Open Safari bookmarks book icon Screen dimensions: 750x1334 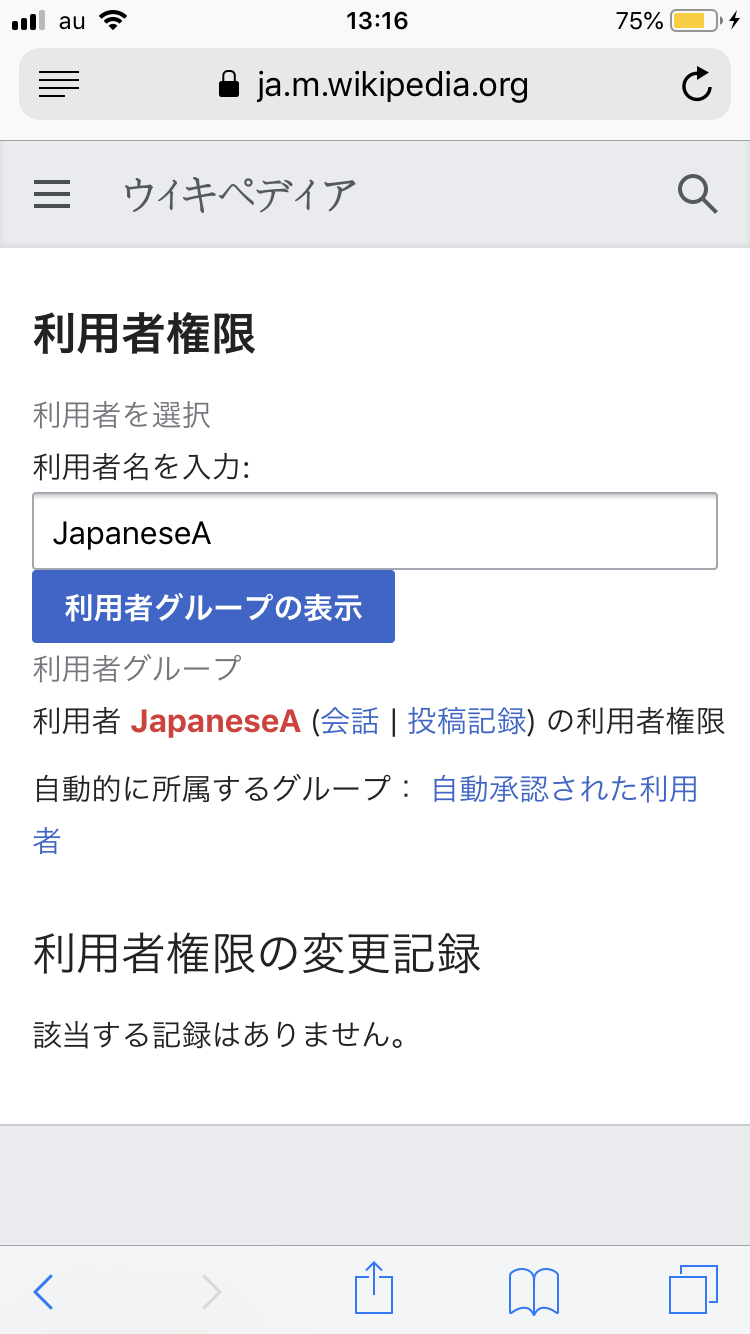tap(534, 1291)
